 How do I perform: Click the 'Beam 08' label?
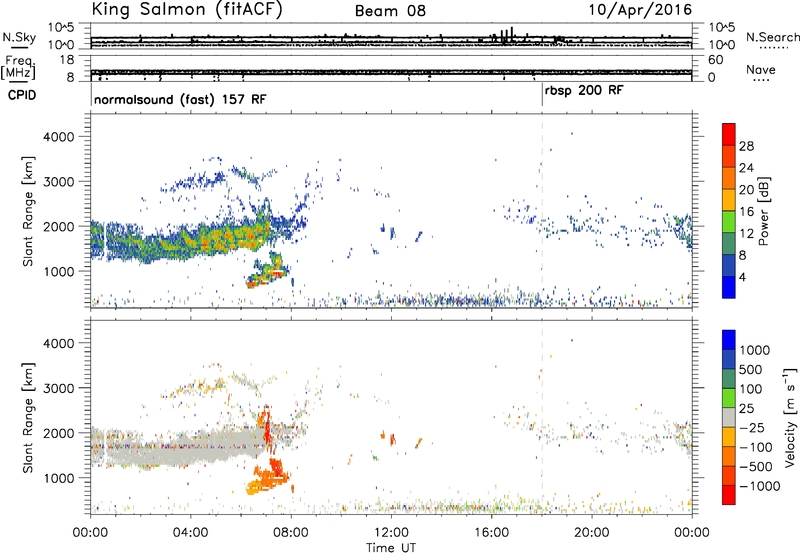point(390,11)
